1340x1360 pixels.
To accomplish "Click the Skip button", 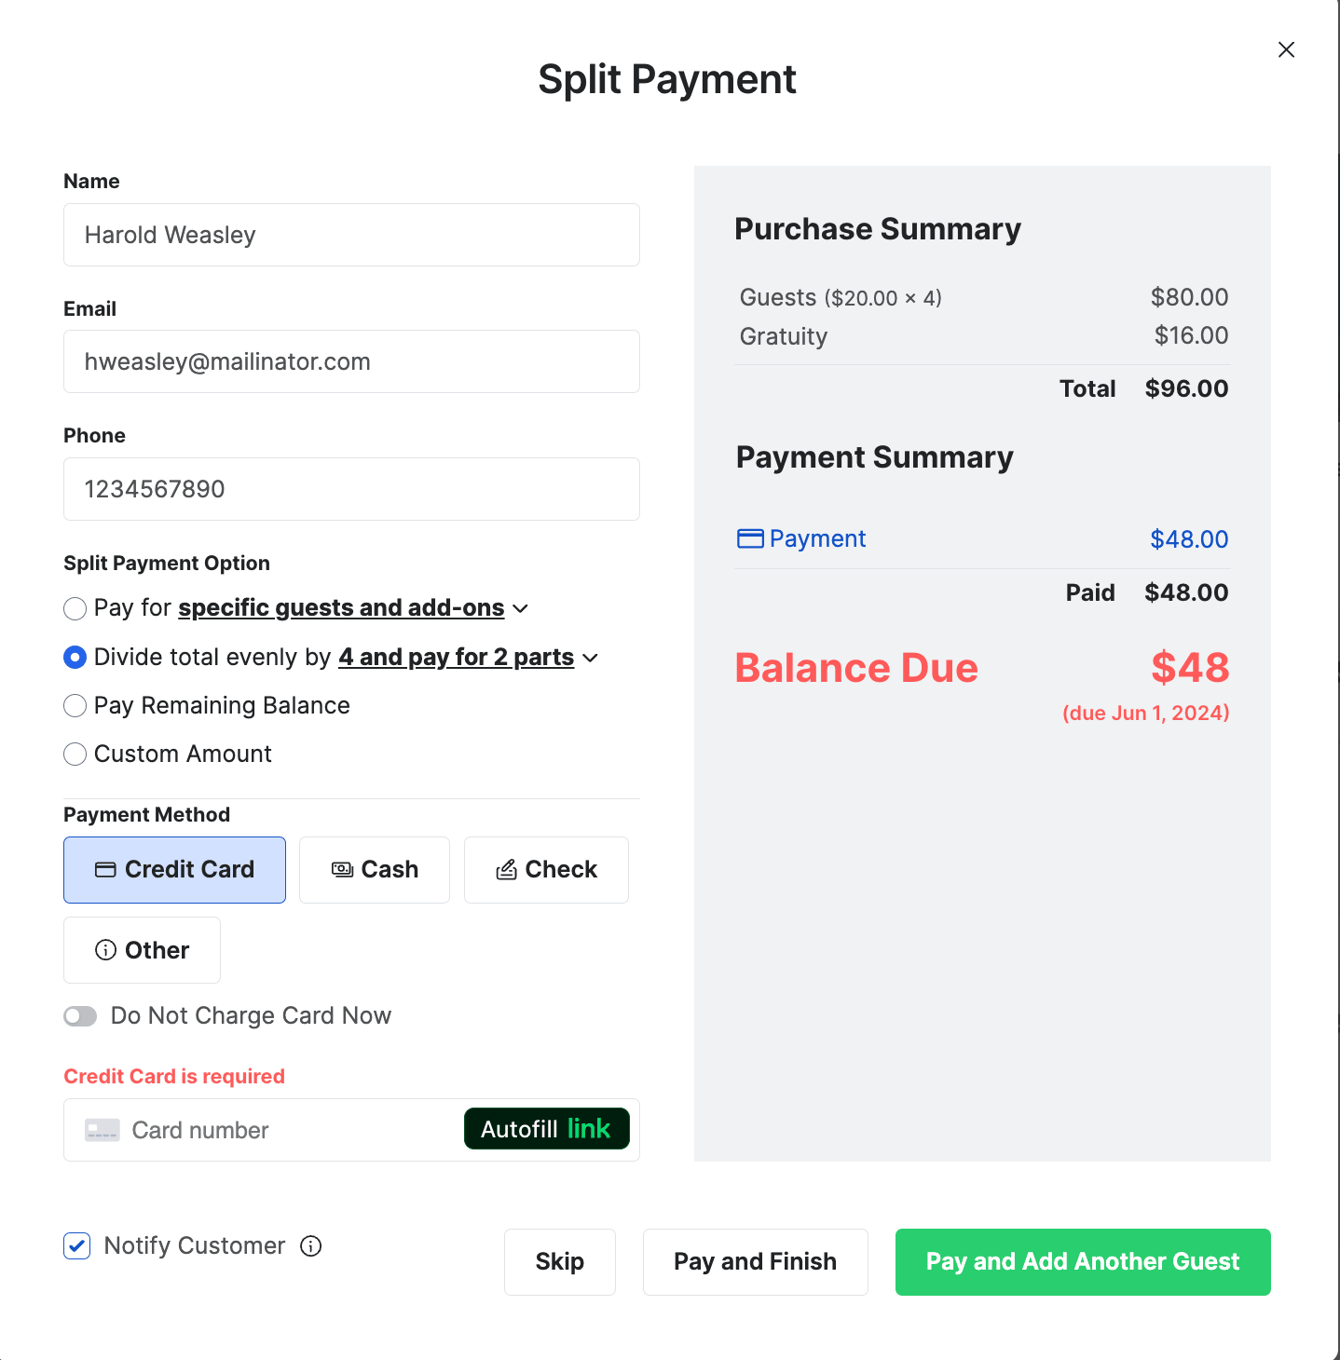I will pos(560,1262).
